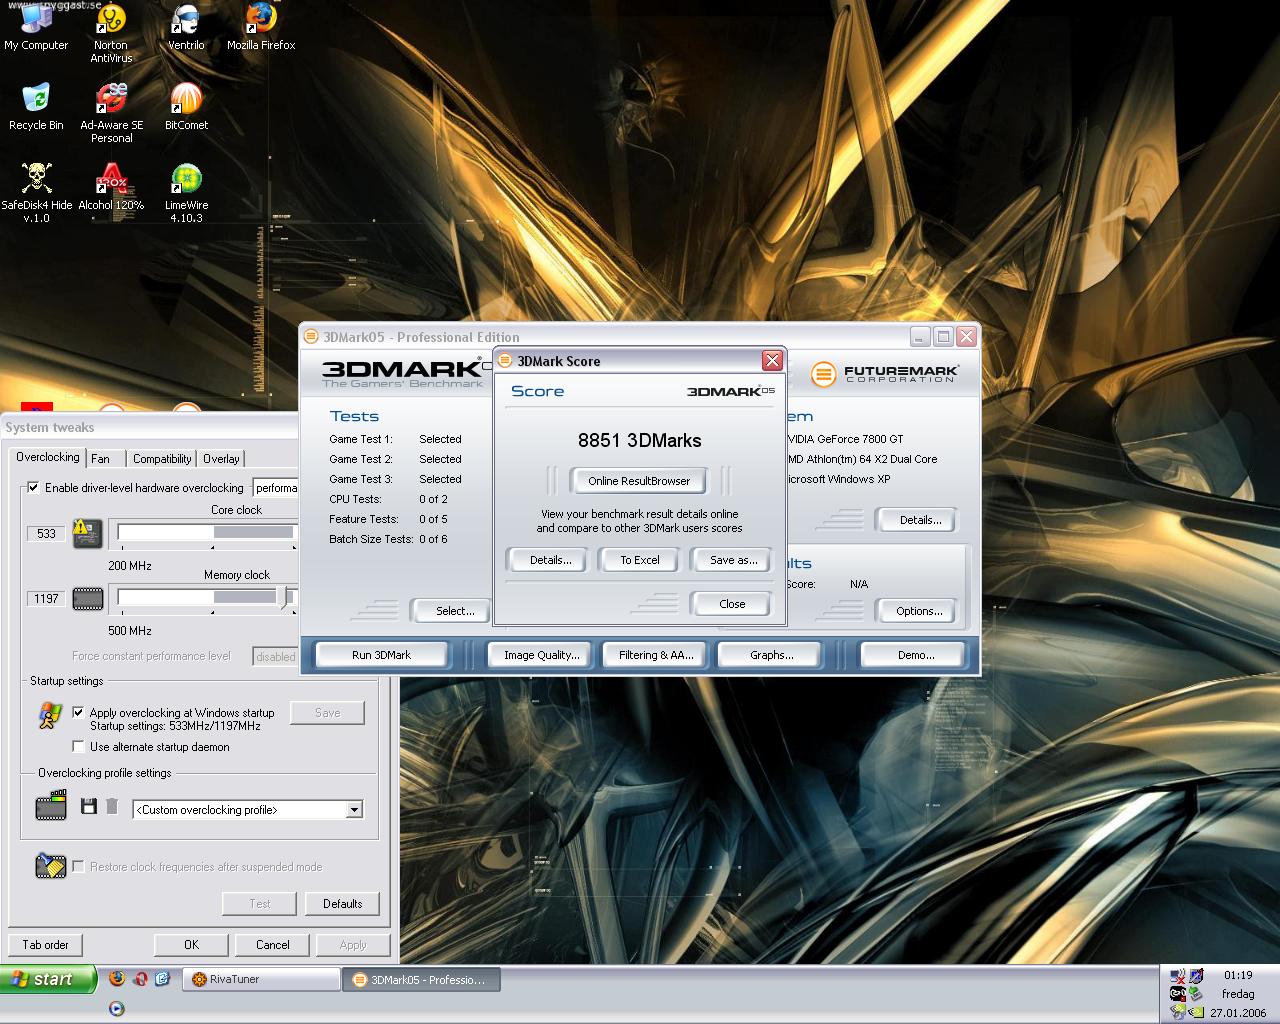Screen dimensions: 1280x1024
Task: Select the Mozilla Firefox desktop shortcut
Action: (261, 27)
